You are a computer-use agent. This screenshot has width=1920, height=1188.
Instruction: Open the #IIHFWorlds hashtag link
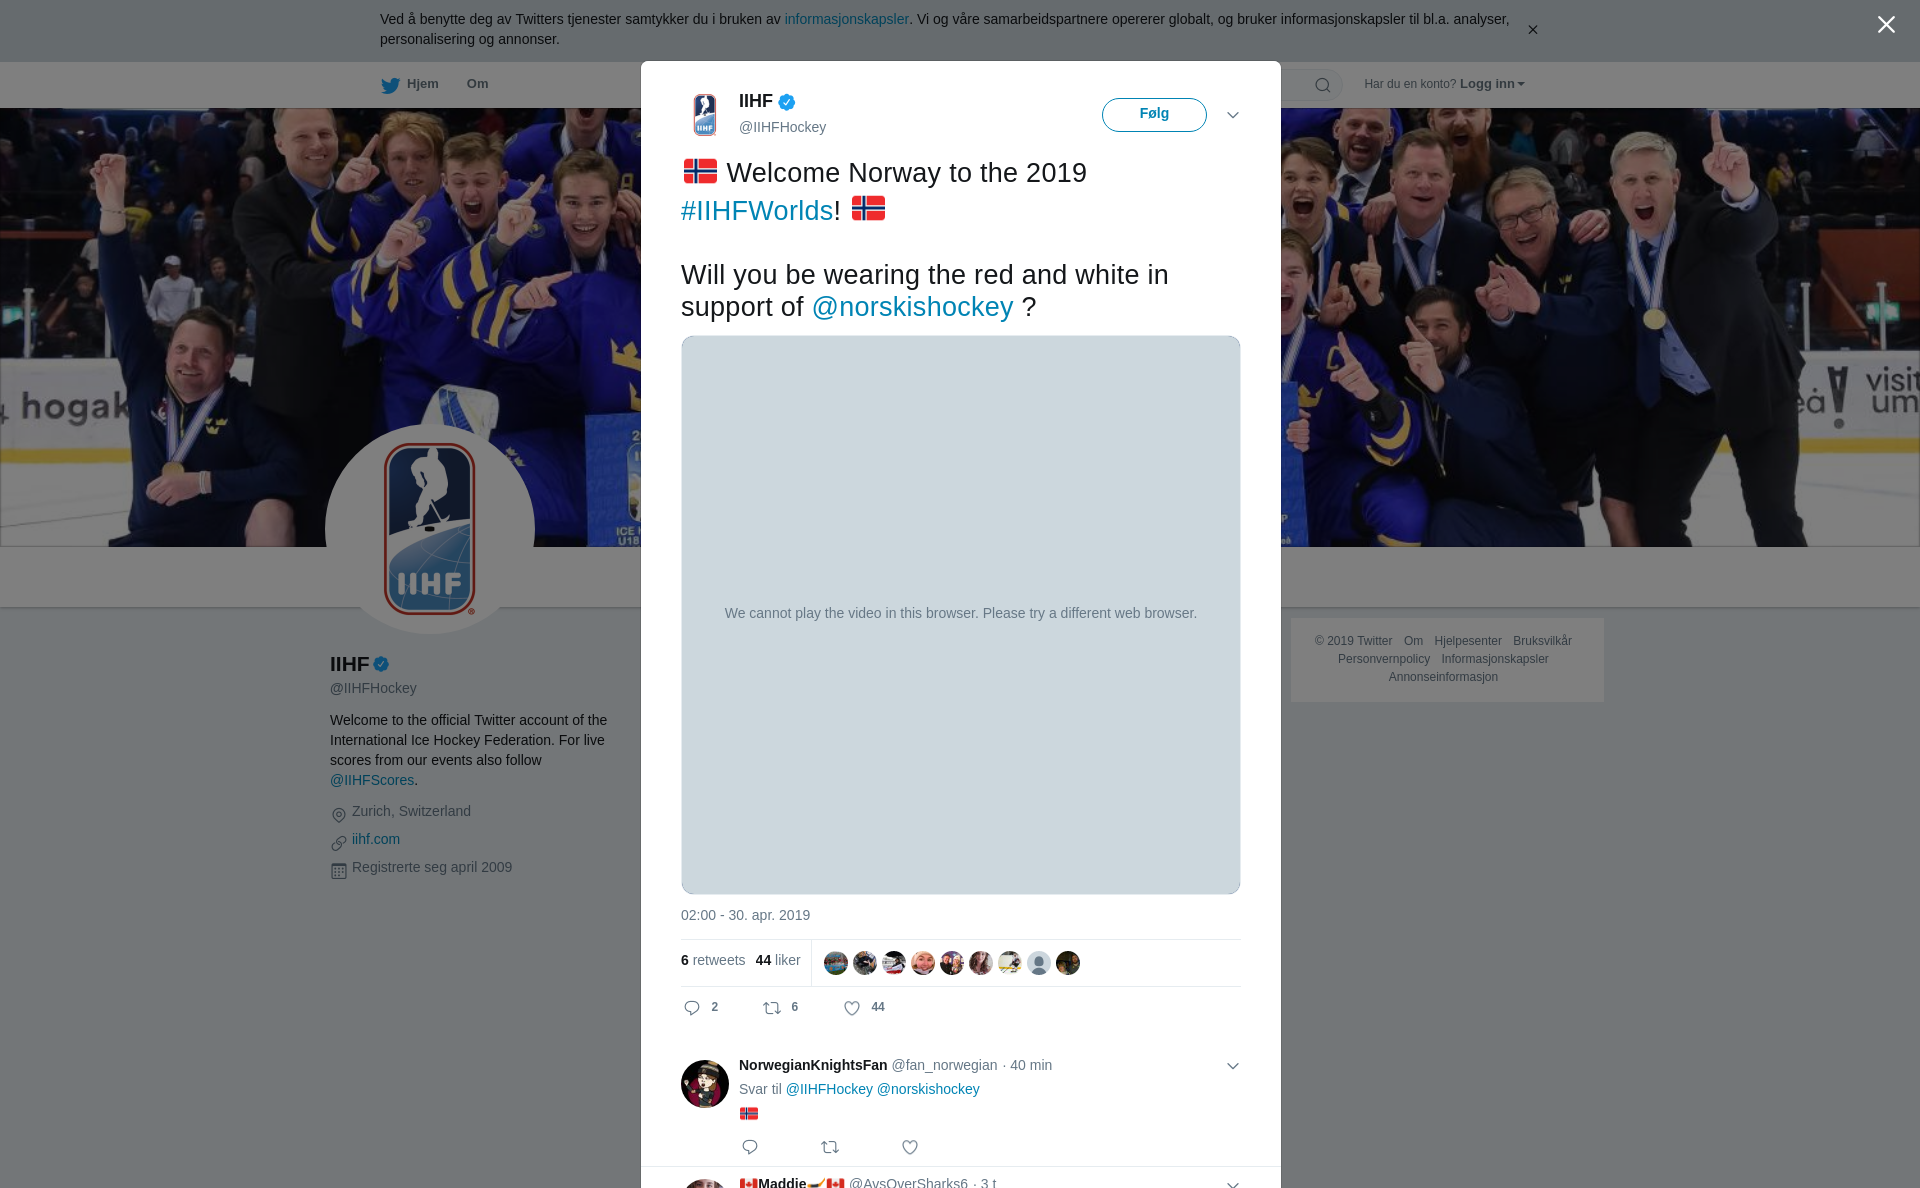(x=757, y=211)
